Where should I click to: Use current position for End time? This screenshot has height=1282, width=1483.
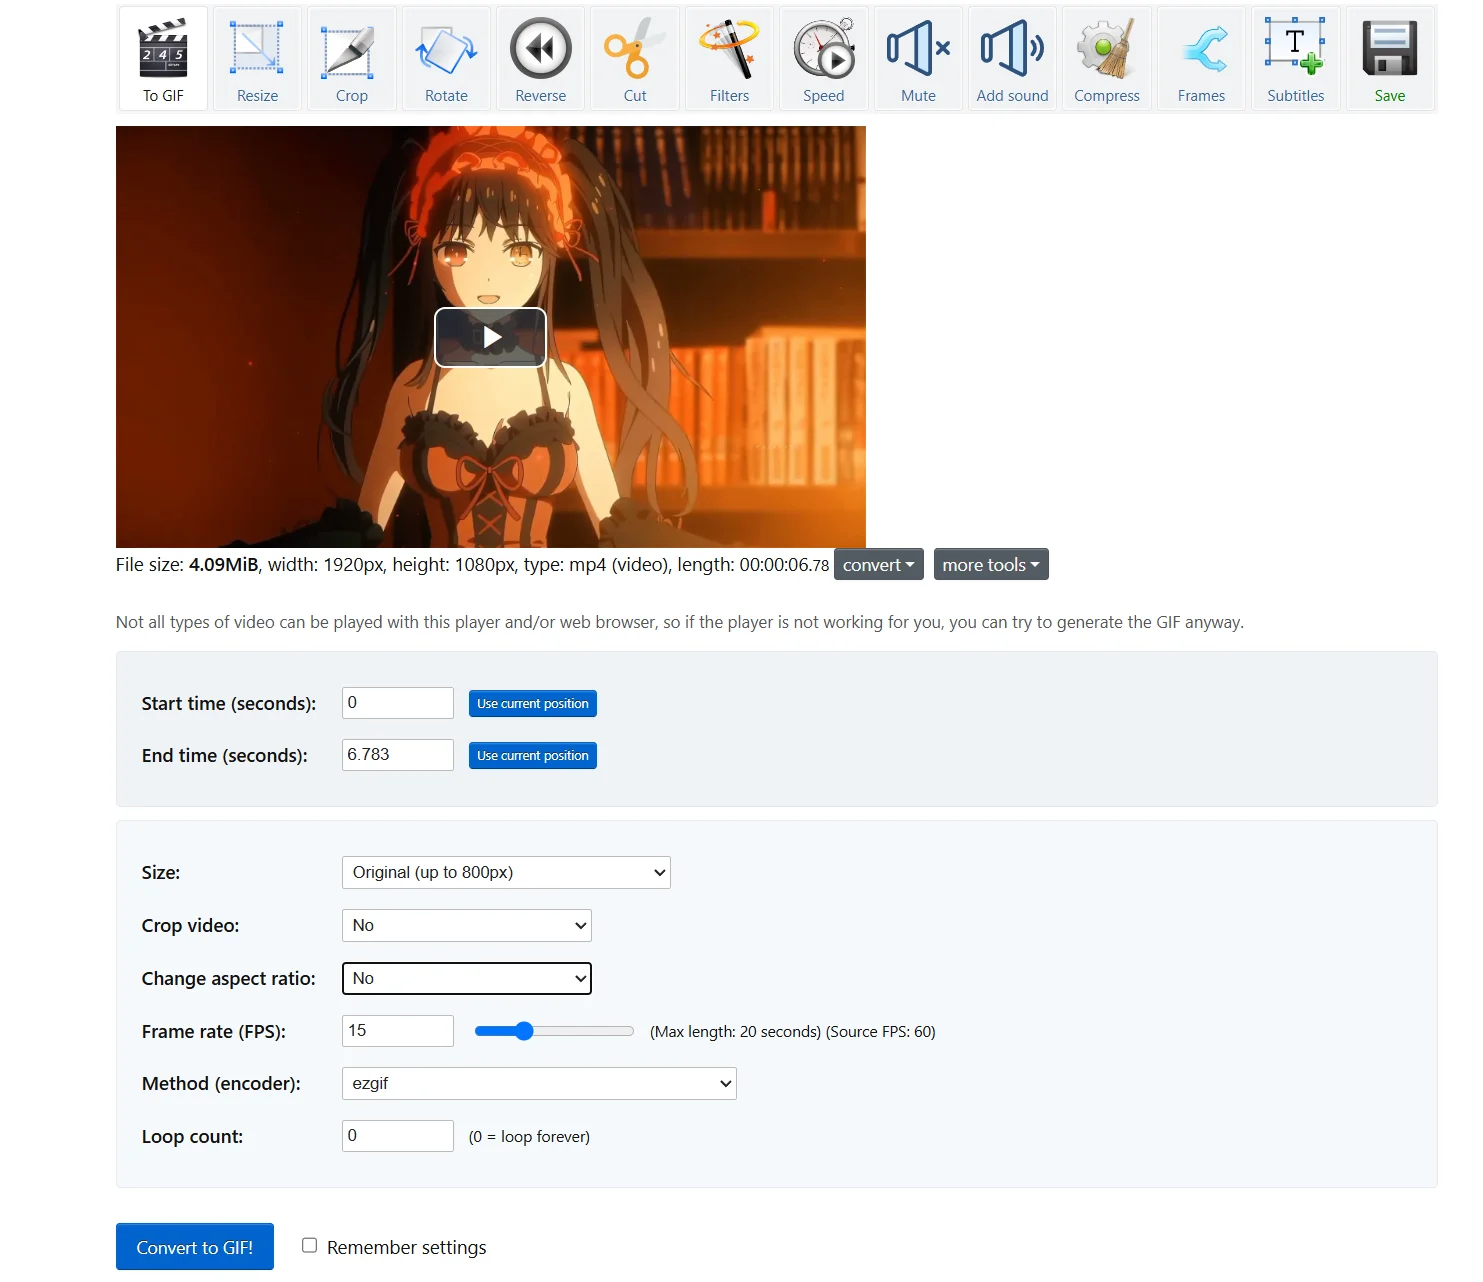533,756
